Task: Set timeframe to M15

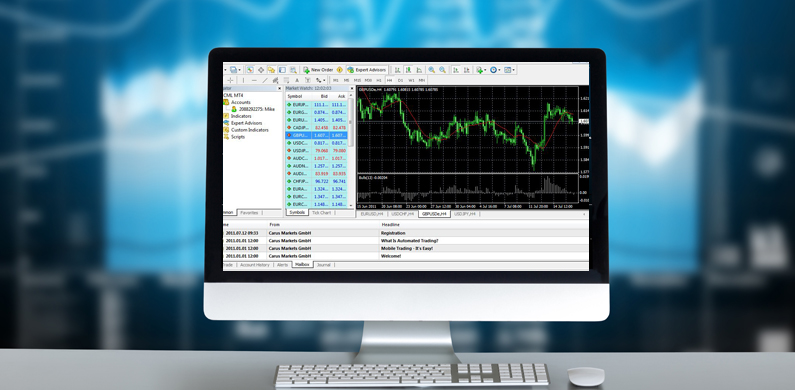Action: coord(357,80)
